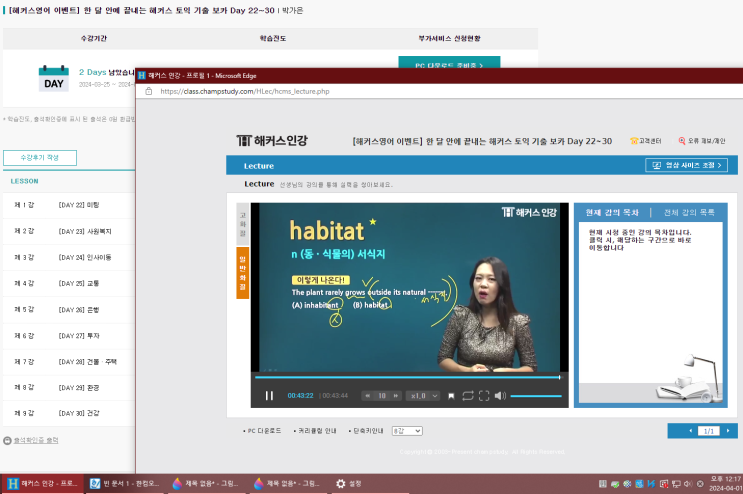Open 오류 제보/개인 link
The height and width of the screenshot is (494, 743).
tap(702, 141)
